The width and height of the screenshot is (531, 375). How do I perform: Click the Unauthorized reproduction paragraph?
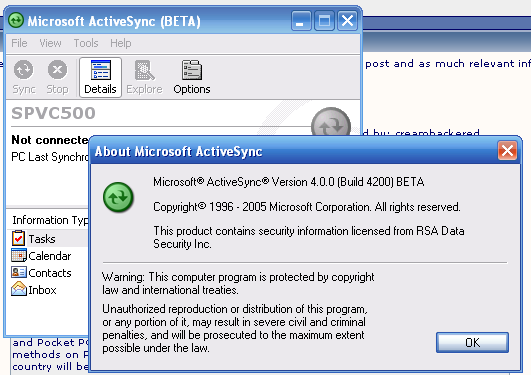point(234,328)
